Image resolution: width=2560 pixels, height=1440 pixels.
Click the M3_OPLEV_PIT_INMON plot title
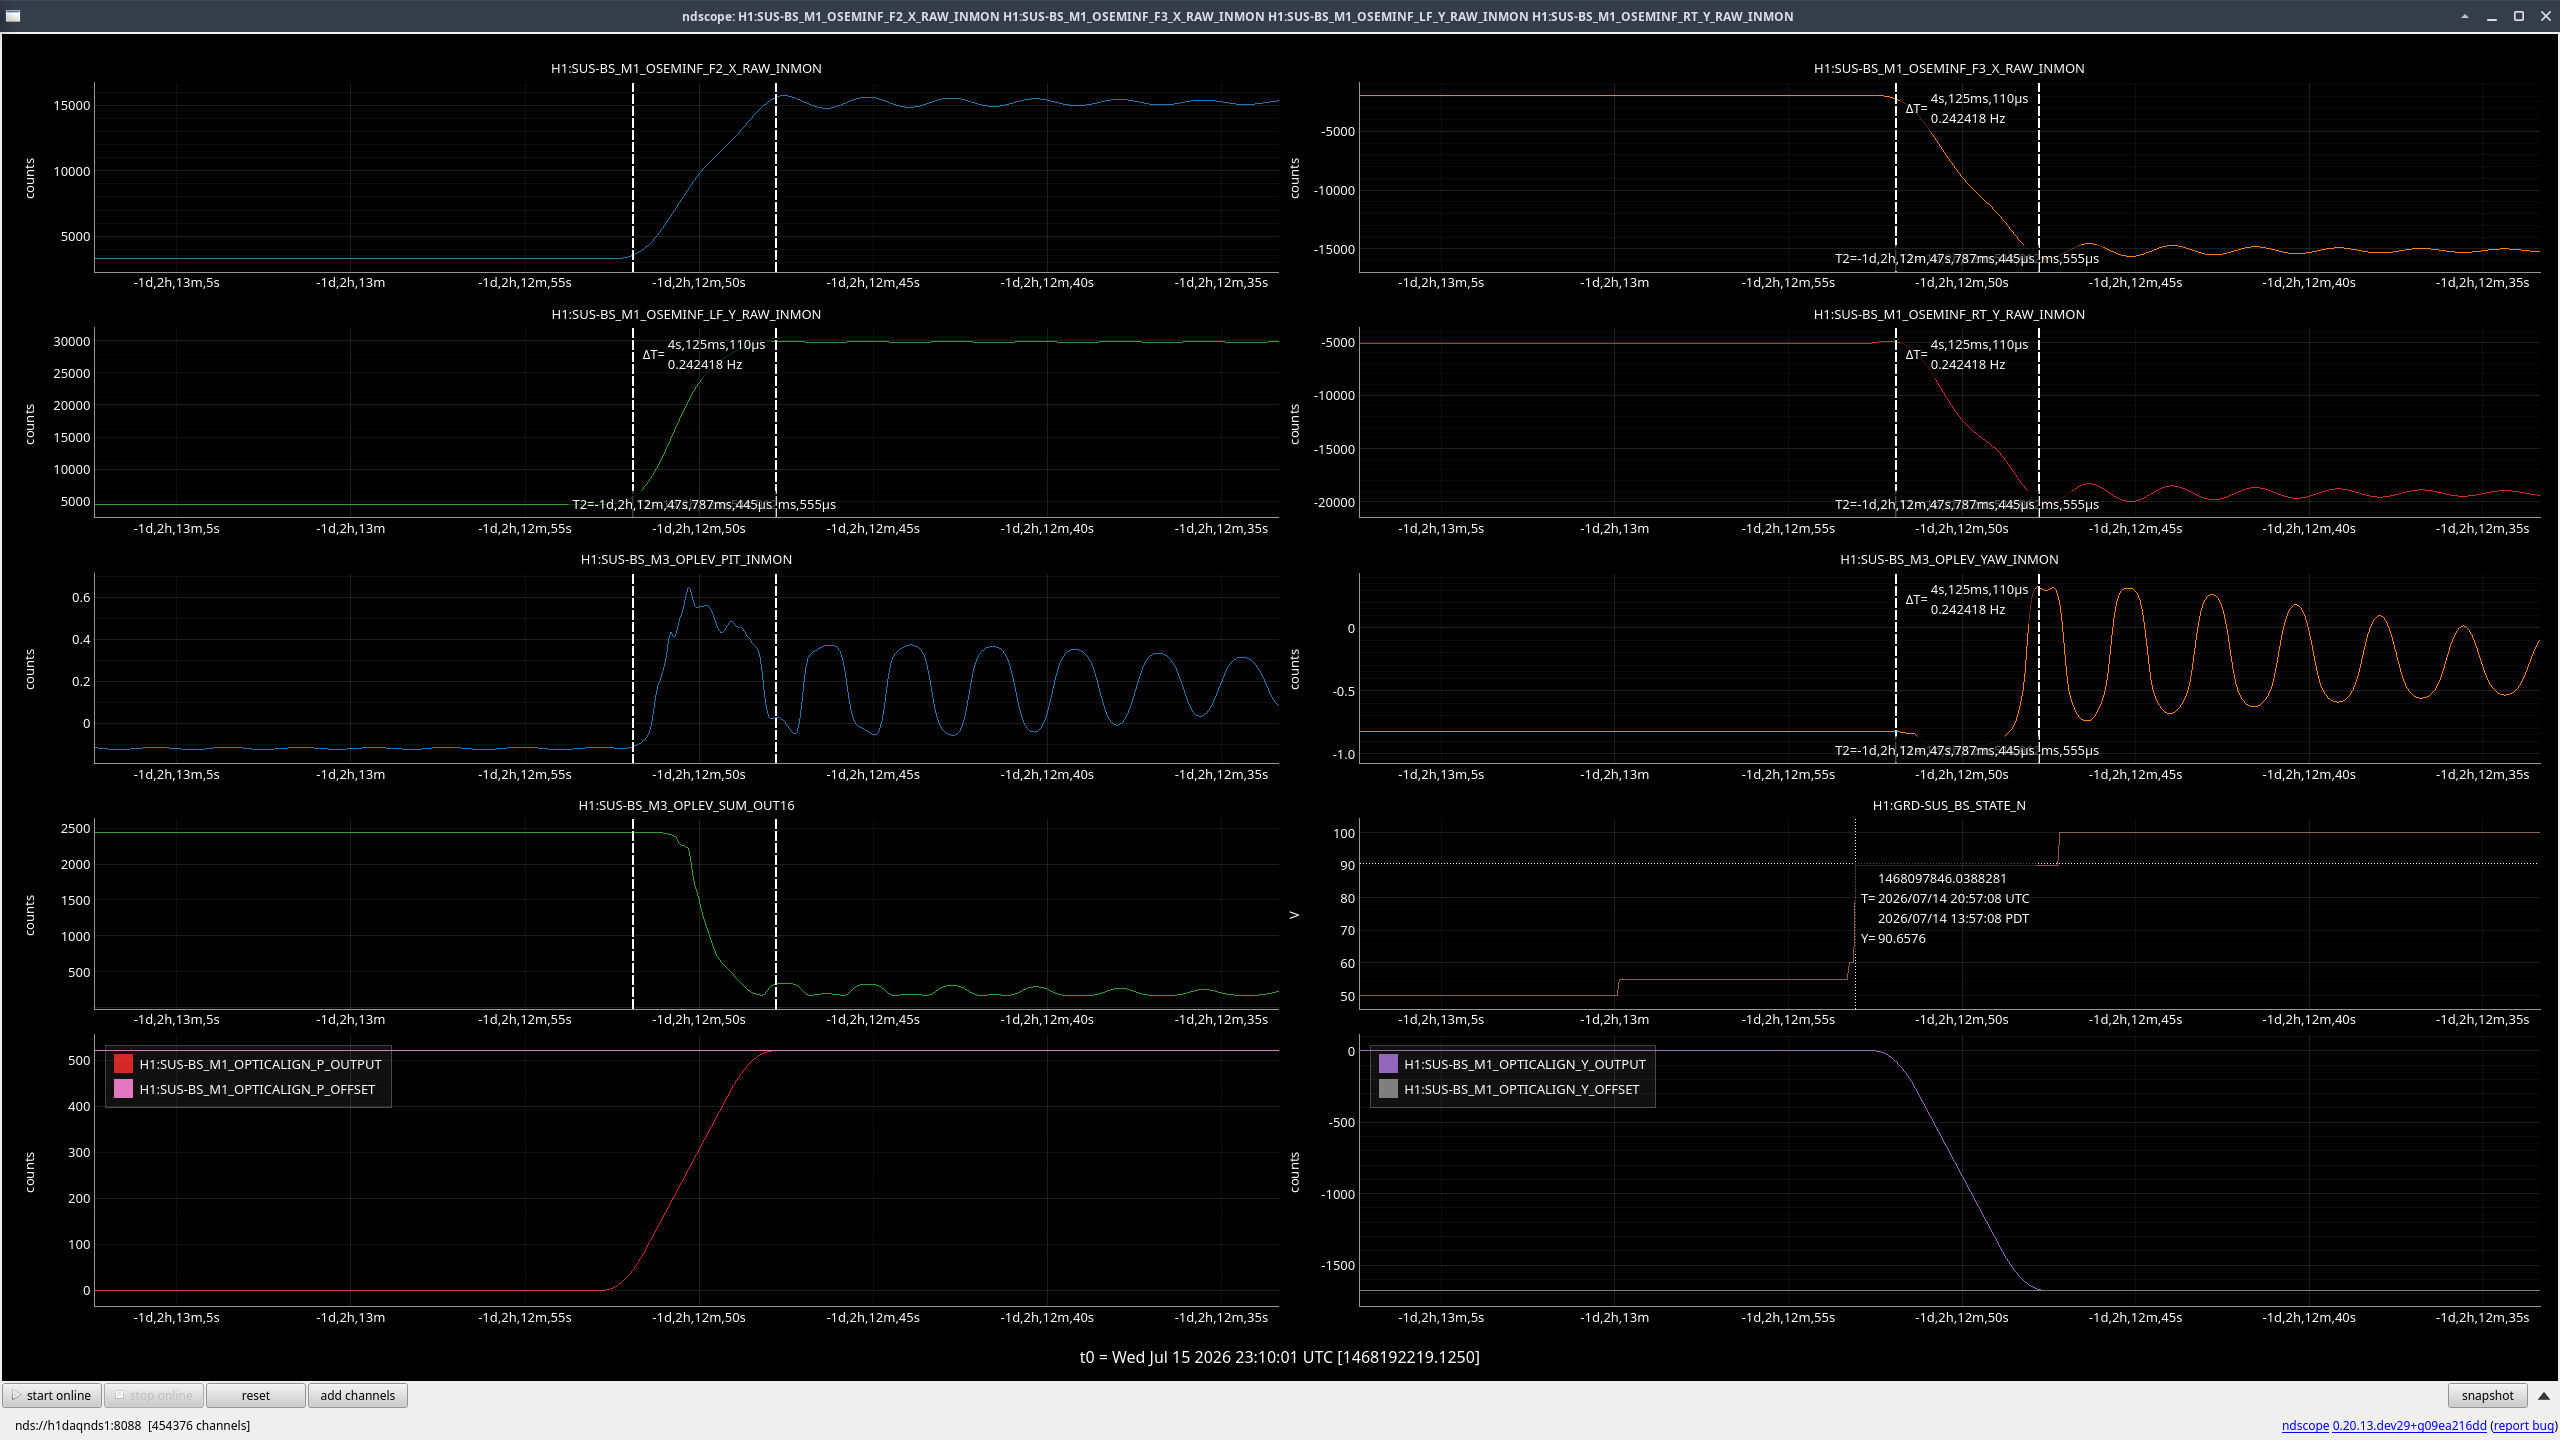coord(686,559)
